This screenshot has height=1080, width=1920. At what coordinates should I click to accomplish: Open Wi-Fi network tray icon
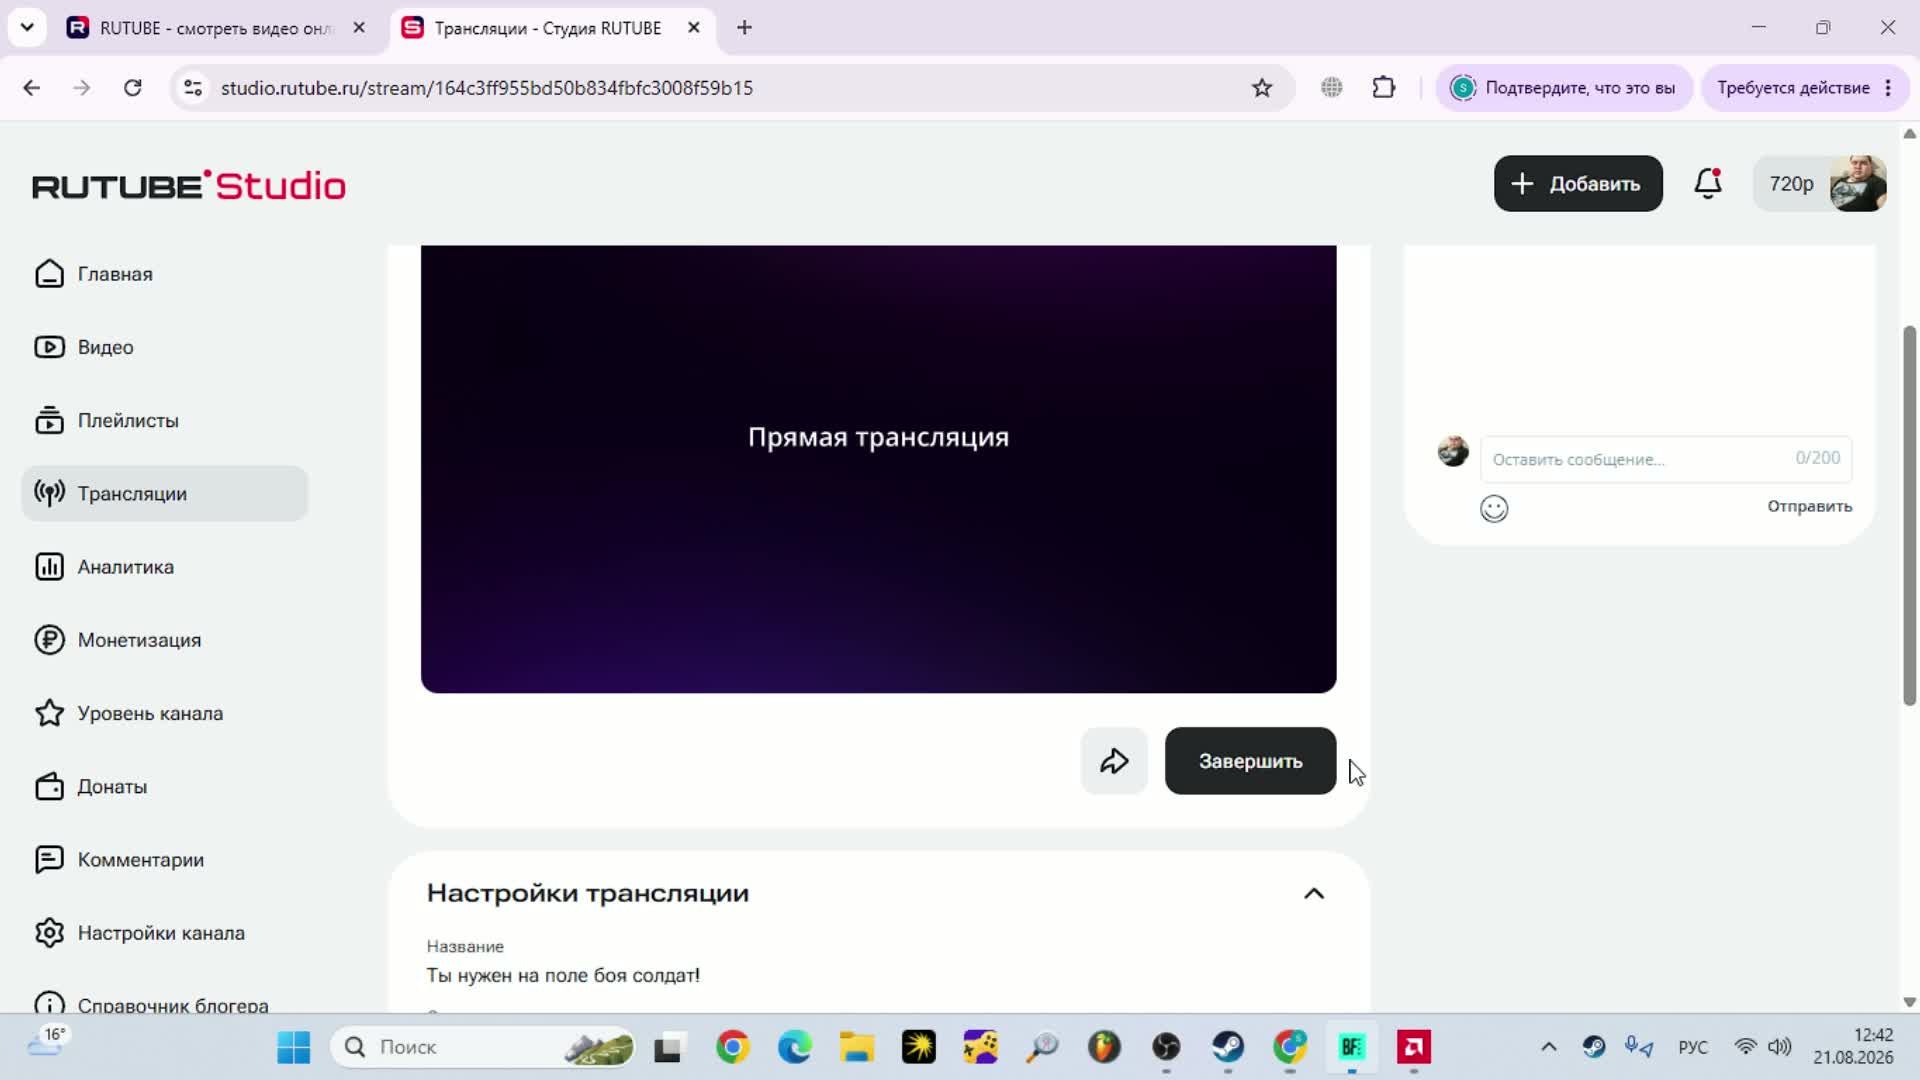(x=1745, y=1047)
